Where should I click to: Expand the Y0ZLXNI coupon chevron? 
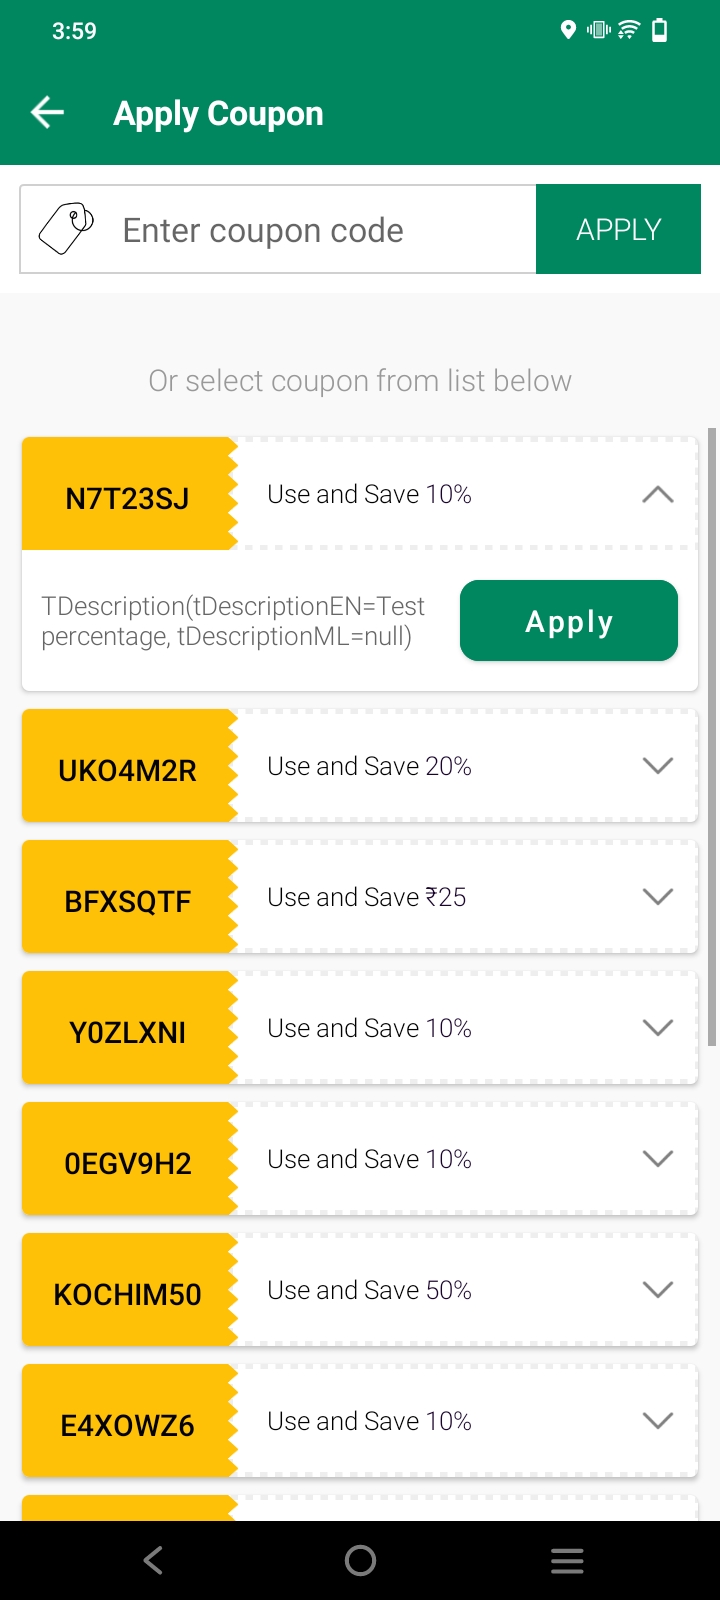click(657, 1028)
